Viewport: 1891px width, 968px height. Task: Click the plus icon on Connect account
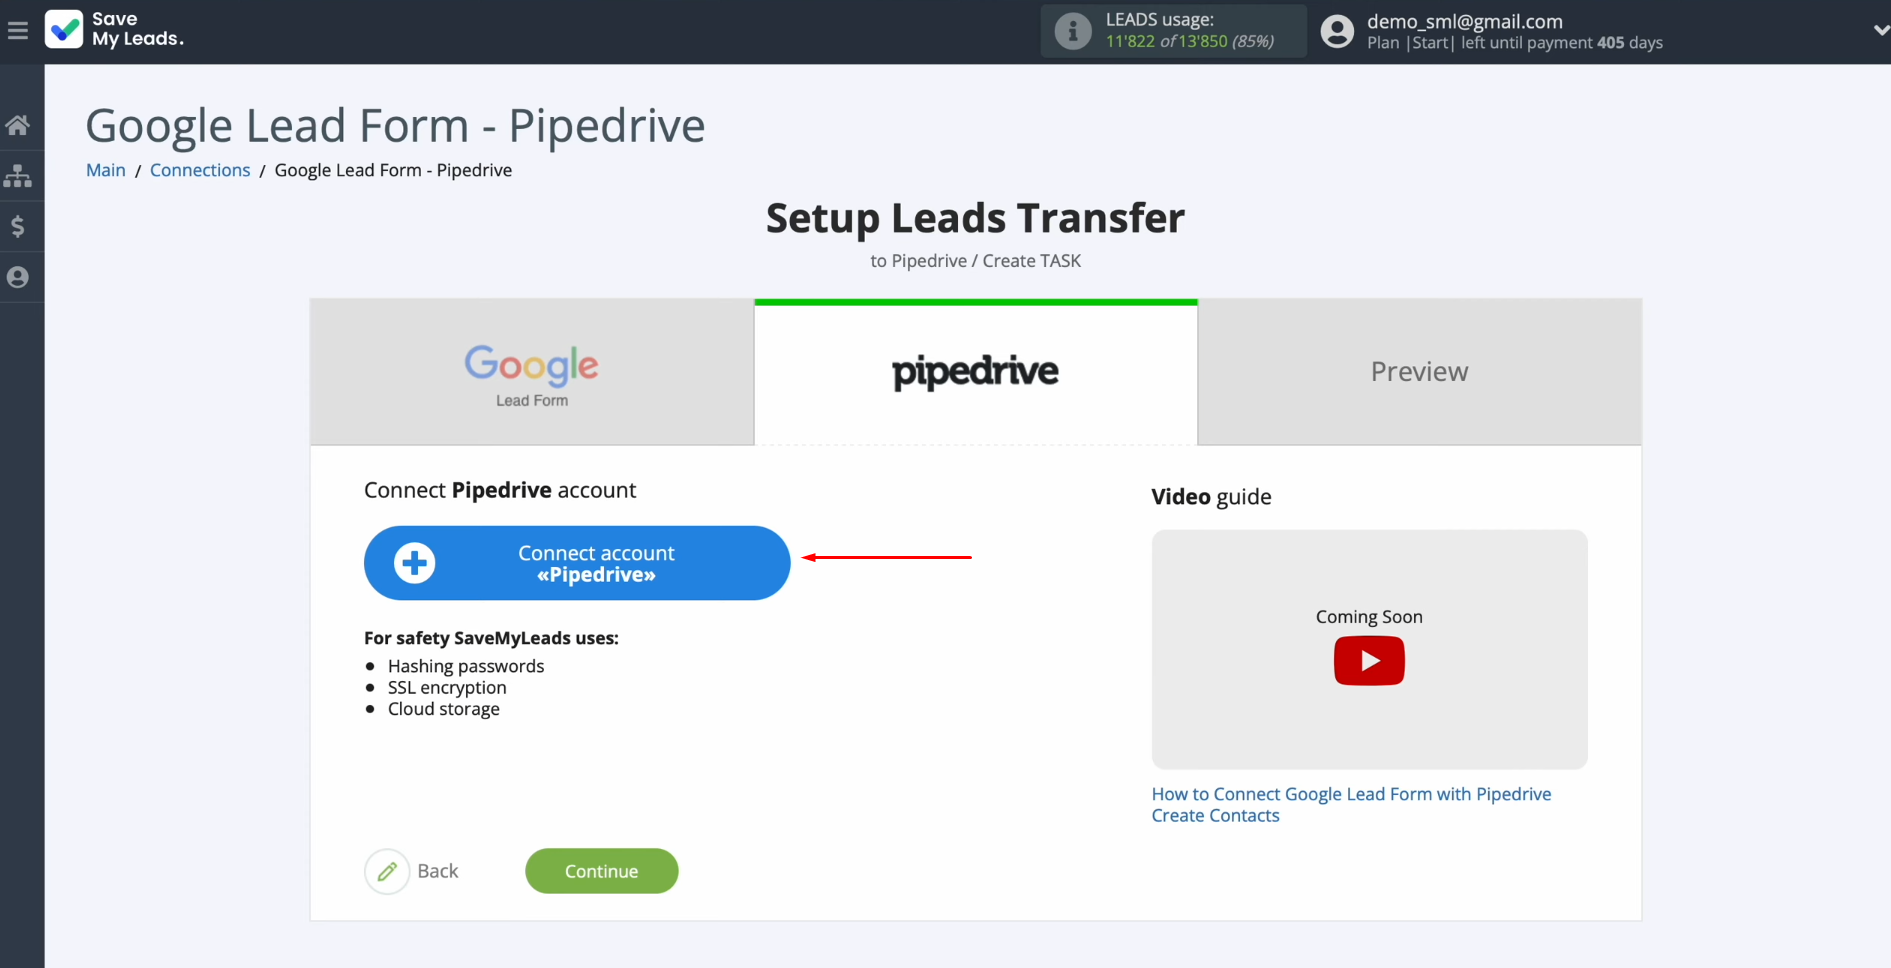[x=414, y=563]
